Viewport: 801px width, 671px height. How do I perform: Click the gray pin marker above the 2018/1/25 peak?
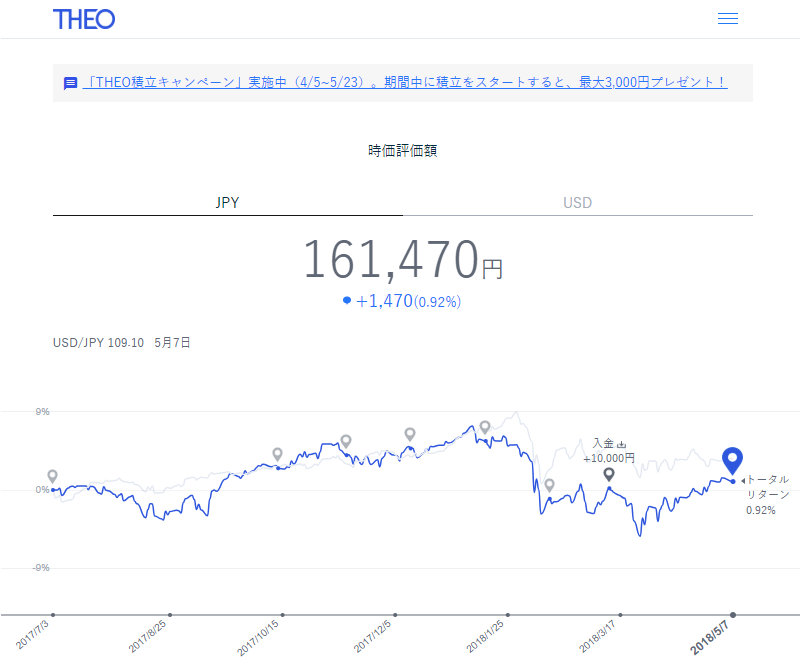pos(485,426)
